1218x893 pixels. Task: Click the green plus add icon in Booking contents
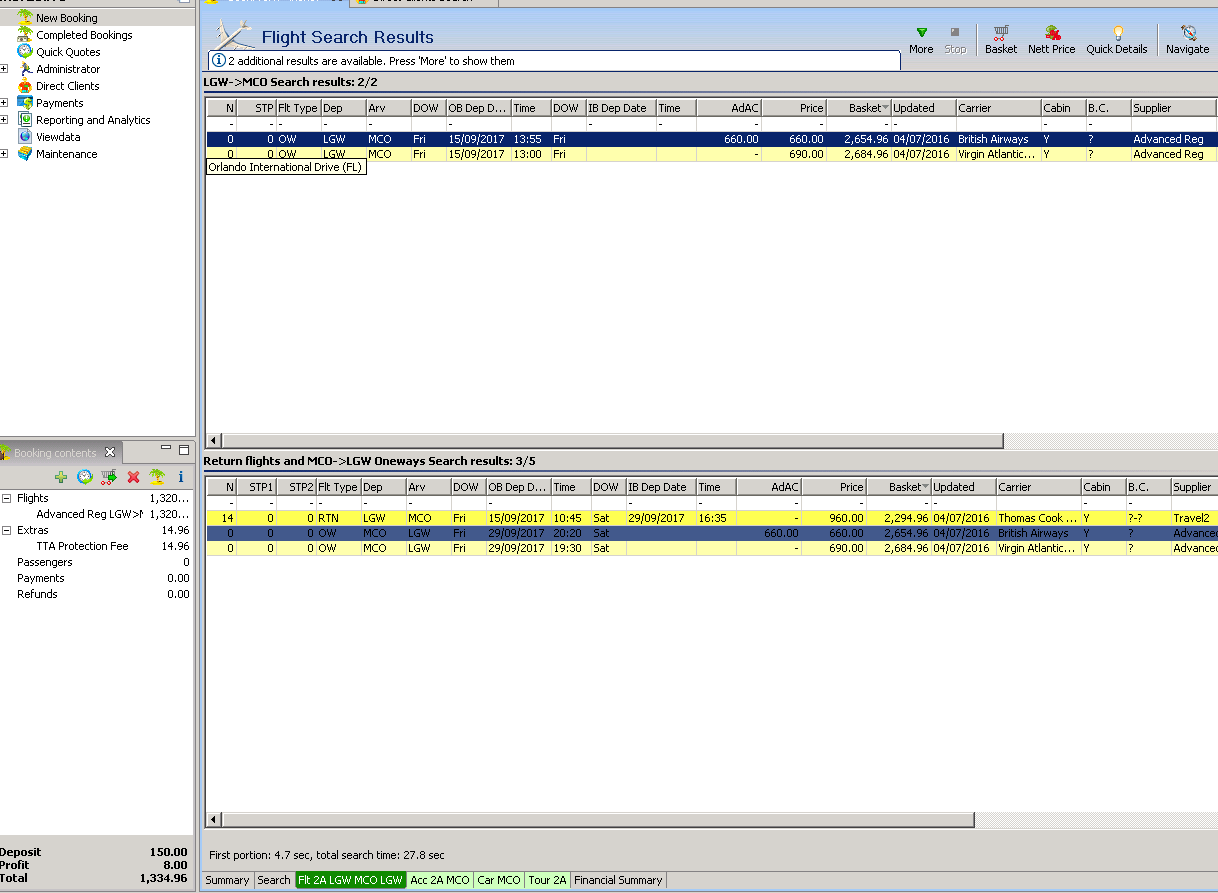61,477
